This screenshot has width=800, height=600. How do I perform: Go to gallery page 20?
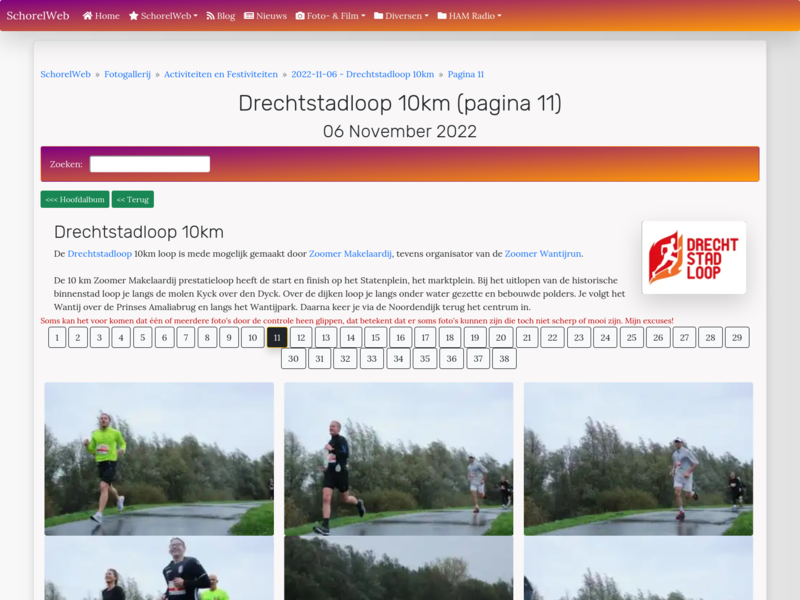pyautogui.click(x=501, y=337)
